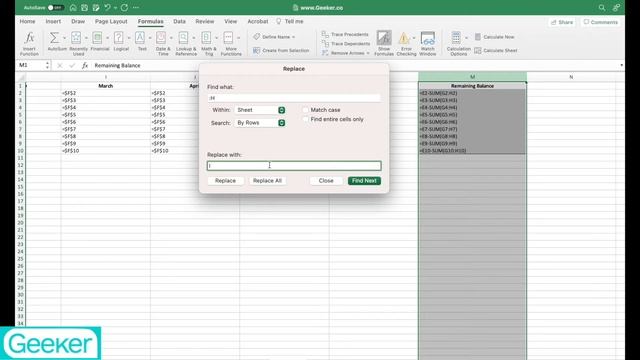
Task: Enable the Match case checkbox
Action: pos(305,110)
